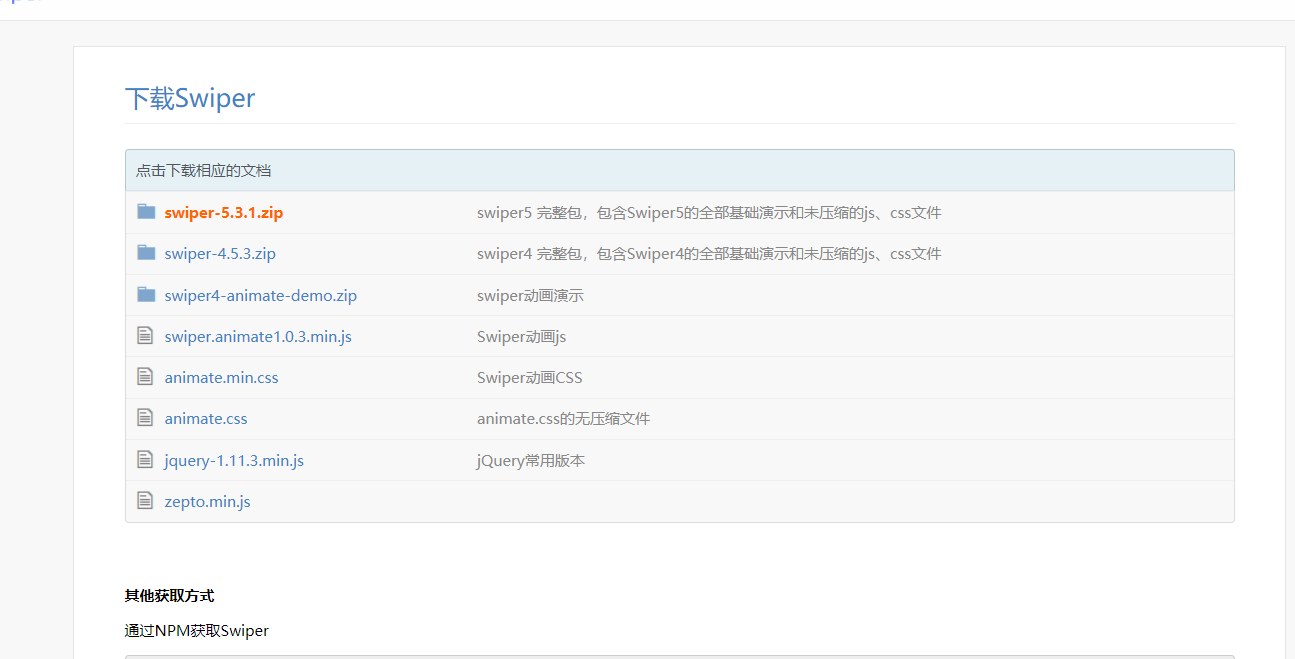Click the animate.css的无压缩文件 description
The image size is (1295, 659).
[x=564, y=419]
